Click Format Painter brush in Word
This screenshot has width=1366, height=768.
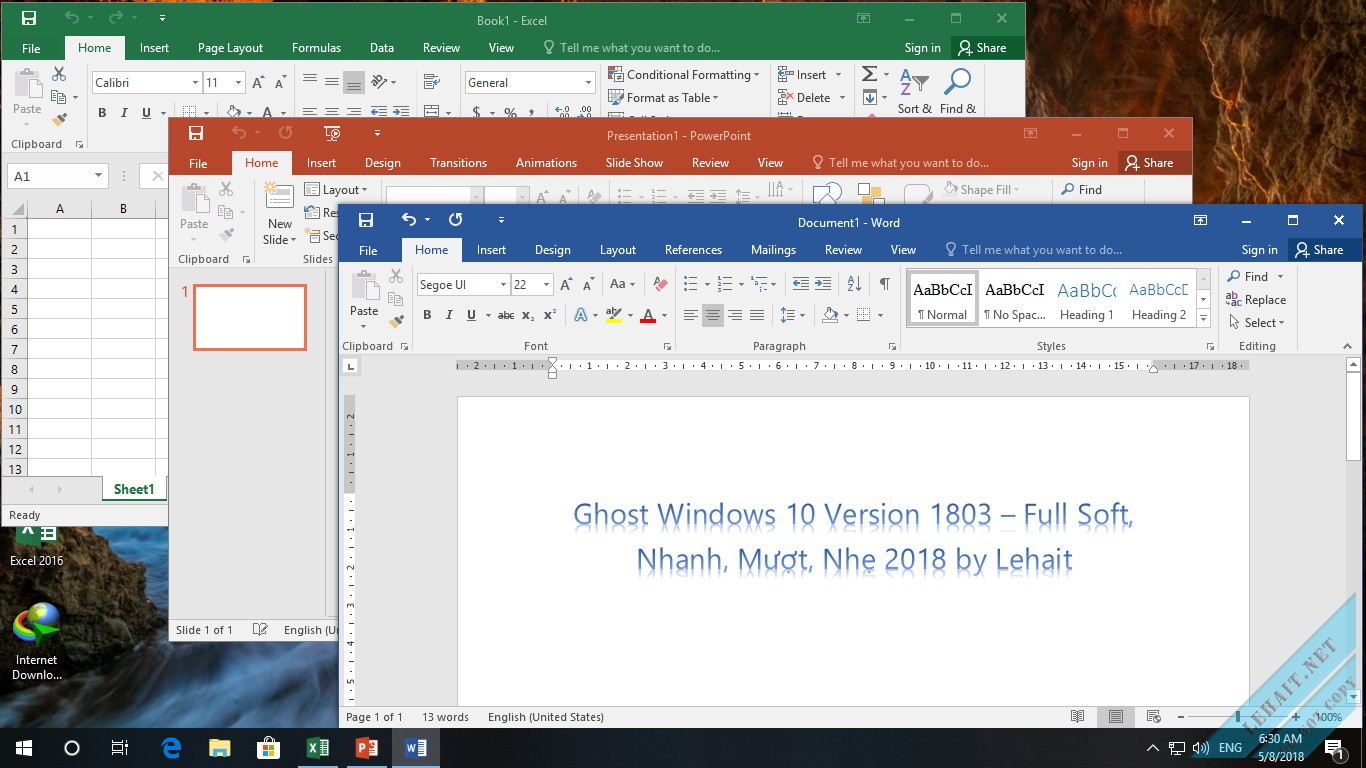pyautogui.click(x=396, y=321)
